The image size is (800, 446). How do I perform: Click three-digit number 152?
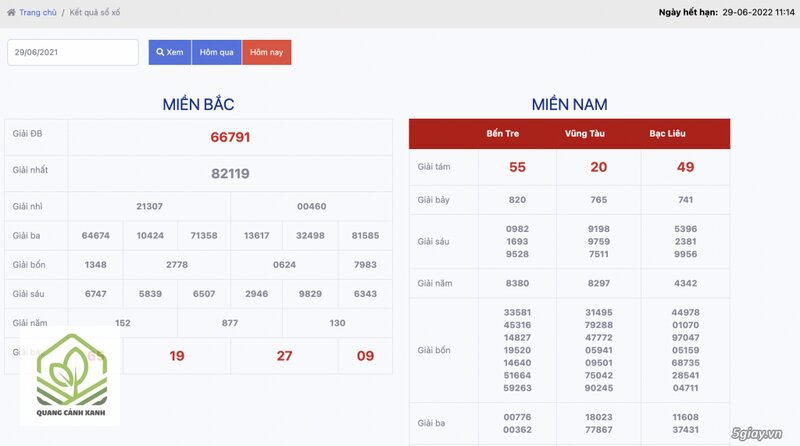(x=123, y=323)
